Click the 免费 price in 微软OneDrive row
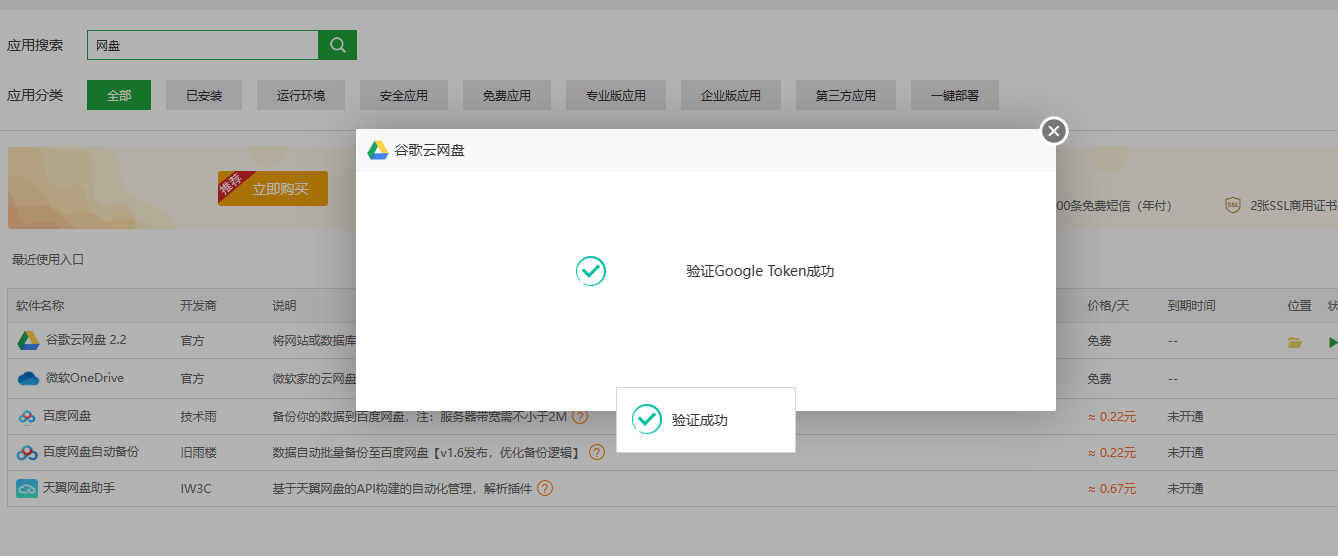 tap(1099, 379)
